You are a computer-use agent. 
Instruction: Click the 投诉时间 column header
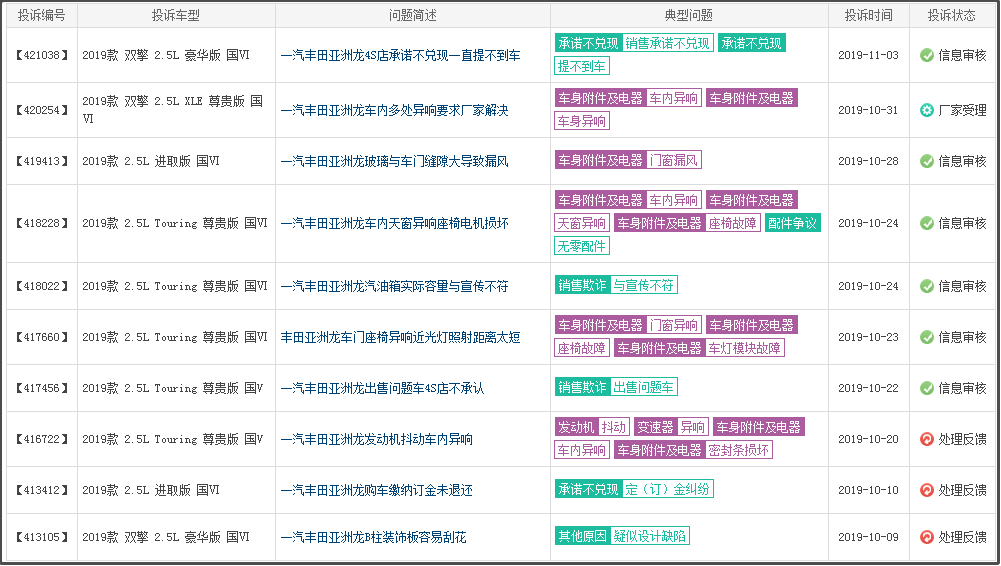point(868,16)
